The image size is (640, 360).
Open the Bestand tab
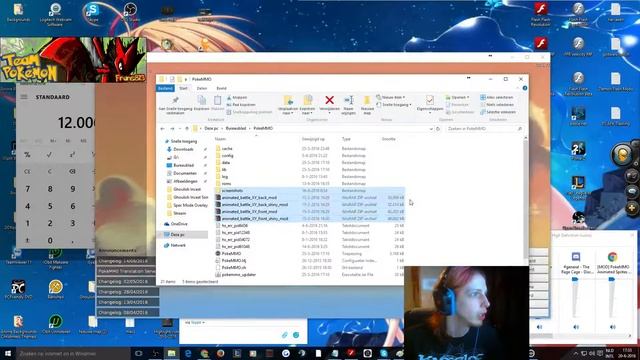pyautogui.click(x=165, y=88)
